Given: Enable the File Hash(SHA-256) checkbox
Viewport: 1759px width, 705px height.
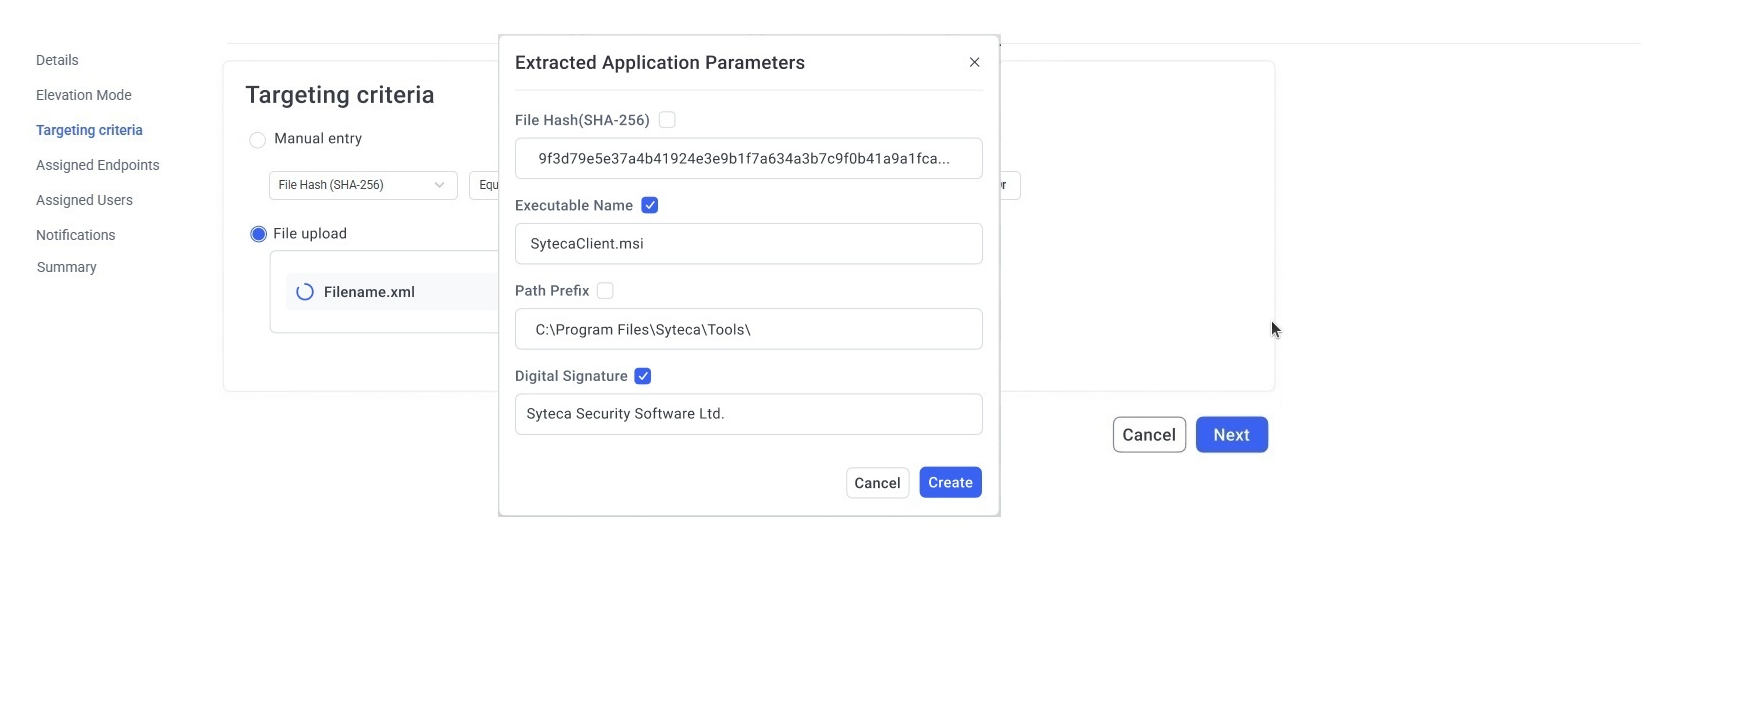Looking at the screenshot, I should [667, 120].
